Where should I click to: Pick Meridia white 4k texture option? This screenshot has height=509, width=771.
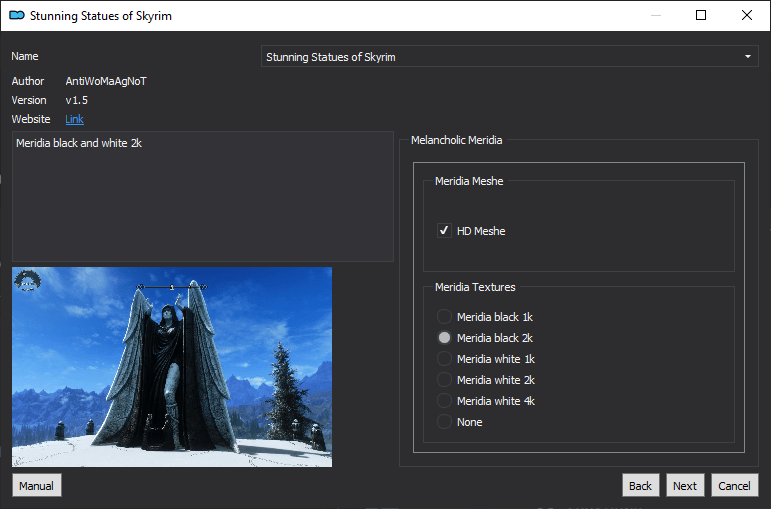pos(444,401)
